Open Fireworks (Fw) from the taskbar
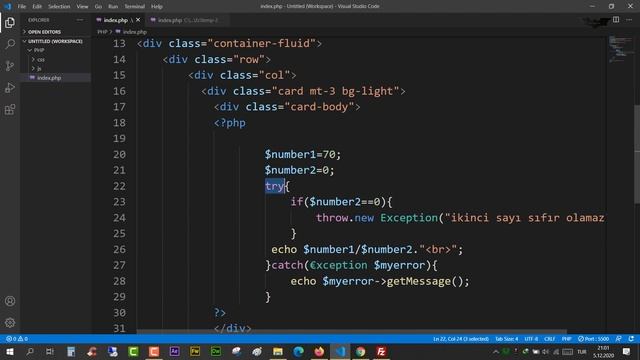The image size is (640, 360). tap(195, 351)
